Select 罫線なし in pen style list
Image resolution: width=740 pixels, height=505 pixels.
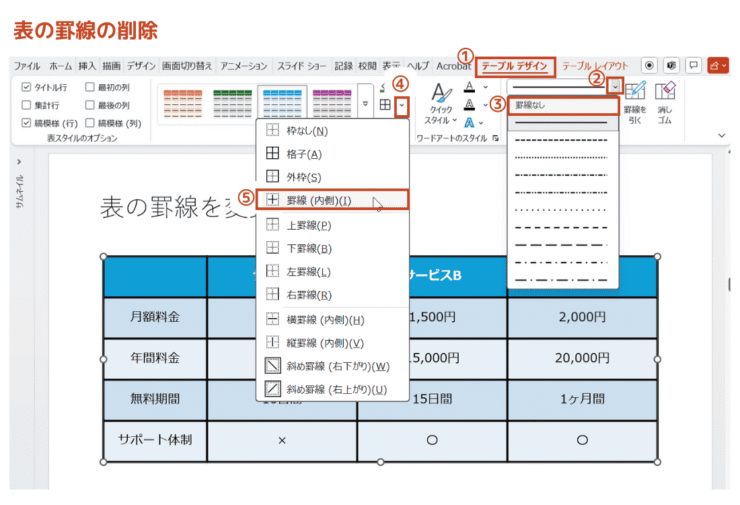click(563, 106)
